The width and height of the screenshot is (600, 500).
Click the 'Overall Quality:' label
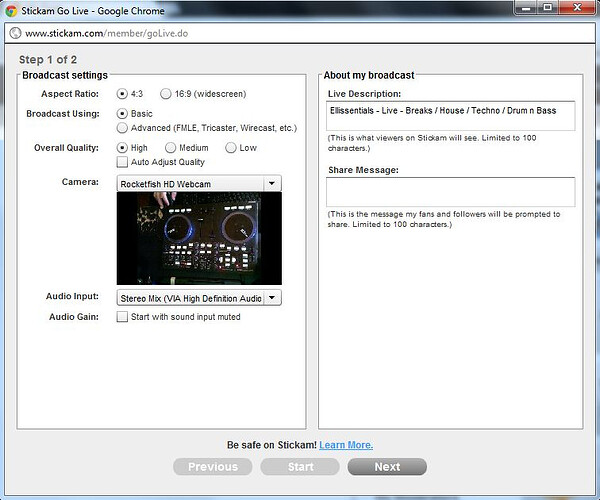pyautogui.click(x=66, y=148)
